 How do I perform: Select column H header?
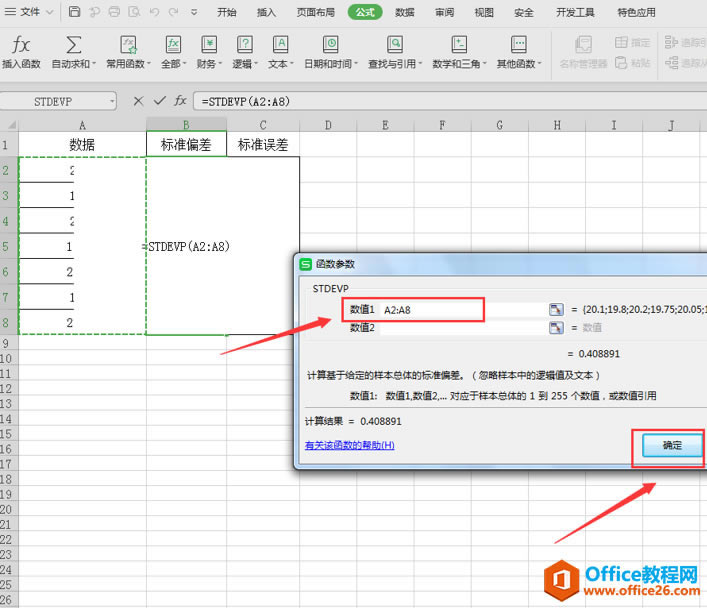tap(557, 125)
